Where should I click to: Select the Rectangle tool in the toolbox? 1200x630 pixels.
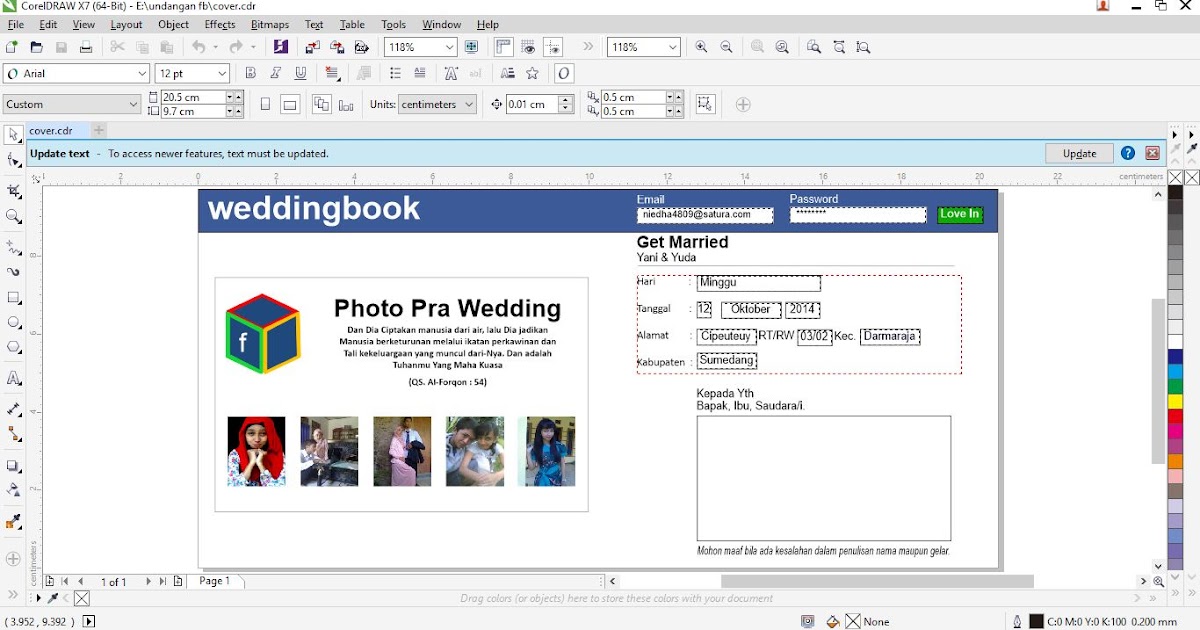(x=14, y=298)
